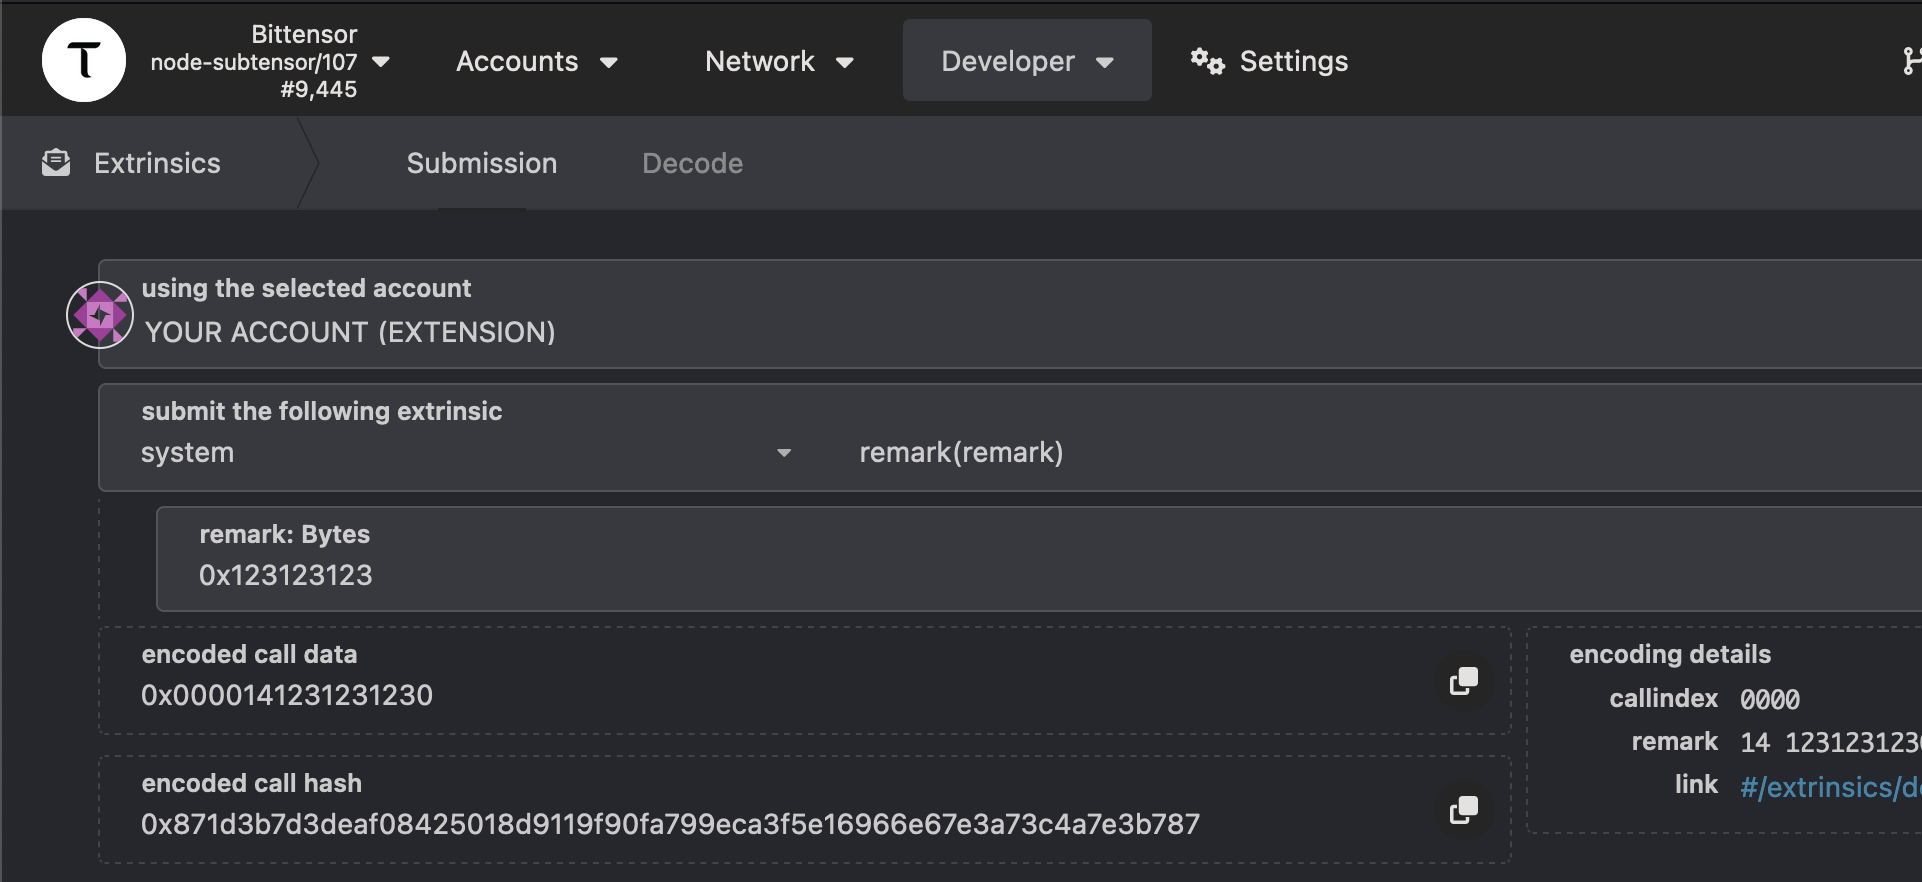
Task: Click the callindex value 0000
Action: pyautogui.click(x=1770, y=699)
